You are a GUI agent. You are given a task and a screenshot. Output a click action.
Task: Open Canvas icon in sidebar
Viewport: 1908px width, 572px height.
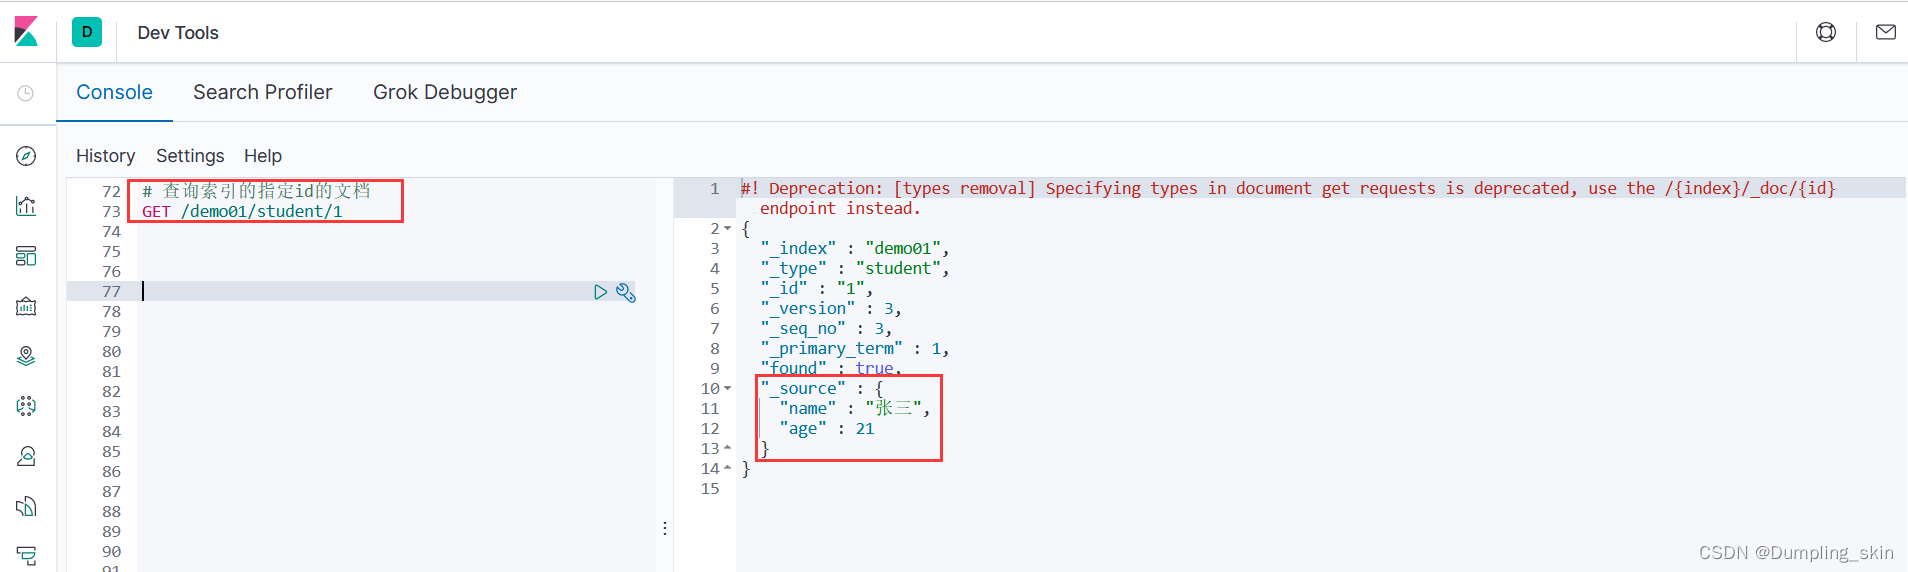point(27,306)
